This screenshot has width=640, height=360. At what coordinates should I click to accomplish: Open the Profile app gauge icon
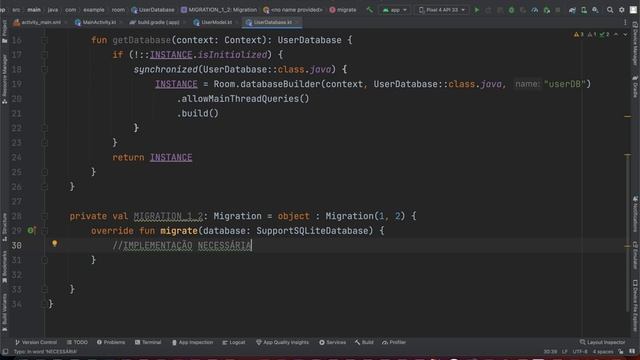point(535,10)
